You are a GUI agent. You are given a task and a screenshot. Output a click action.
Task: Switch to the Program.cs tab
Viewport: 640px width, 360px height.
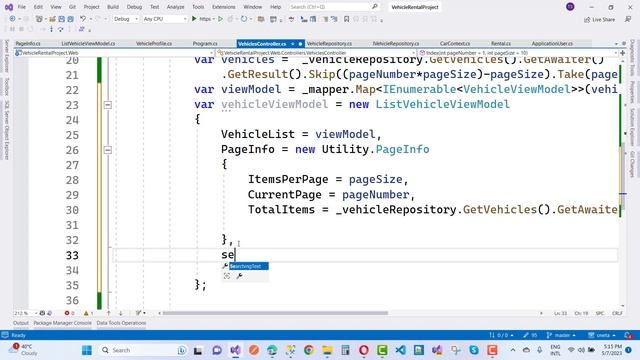205,43
